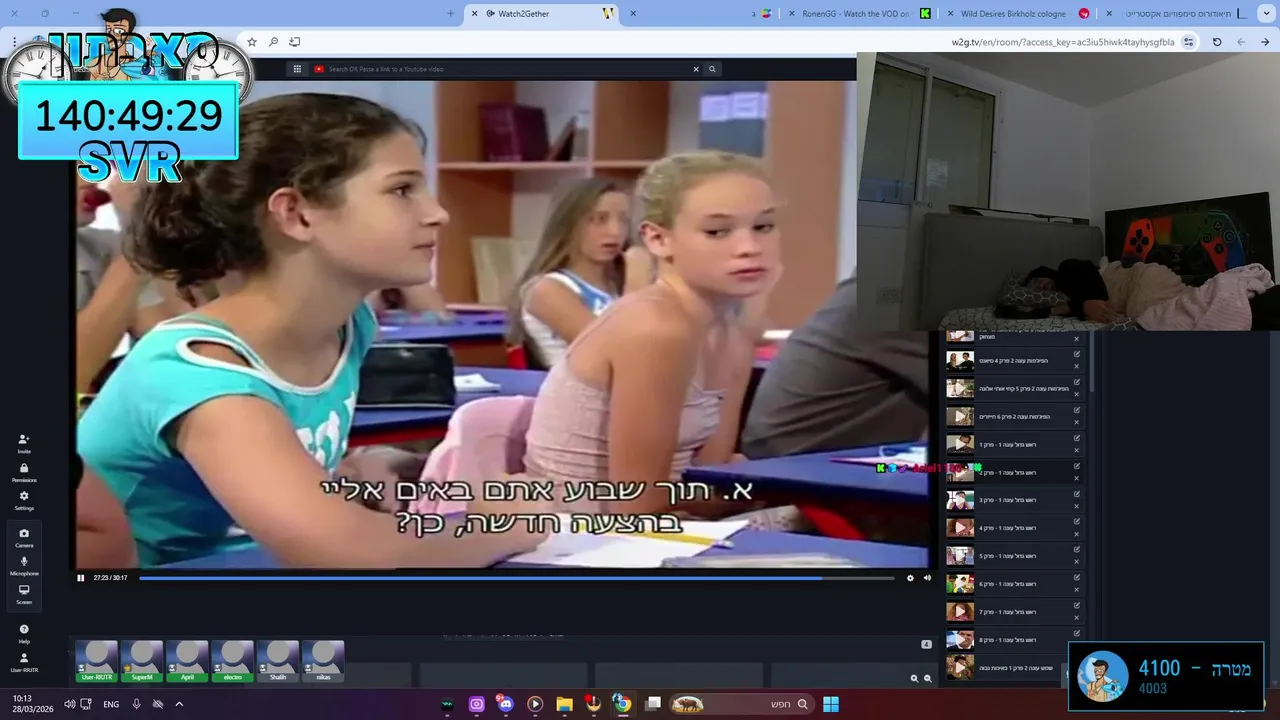Open File Explorer from the taskbar
This screenshot has width=1280, height=720.
click(564, 704)
